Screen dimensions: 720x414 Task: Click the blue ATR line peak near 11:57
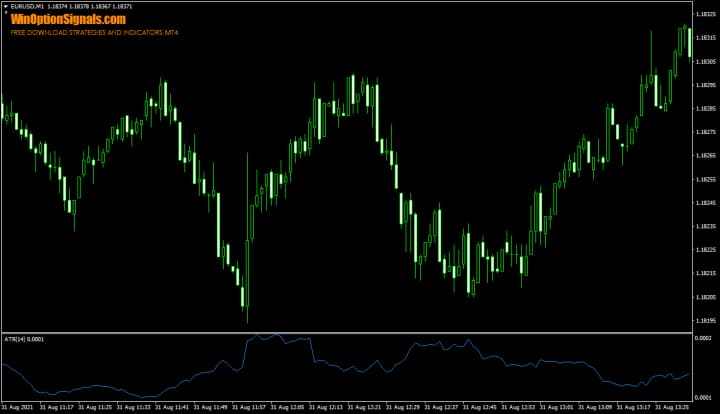pyautogui.click(x=257, y=335)
